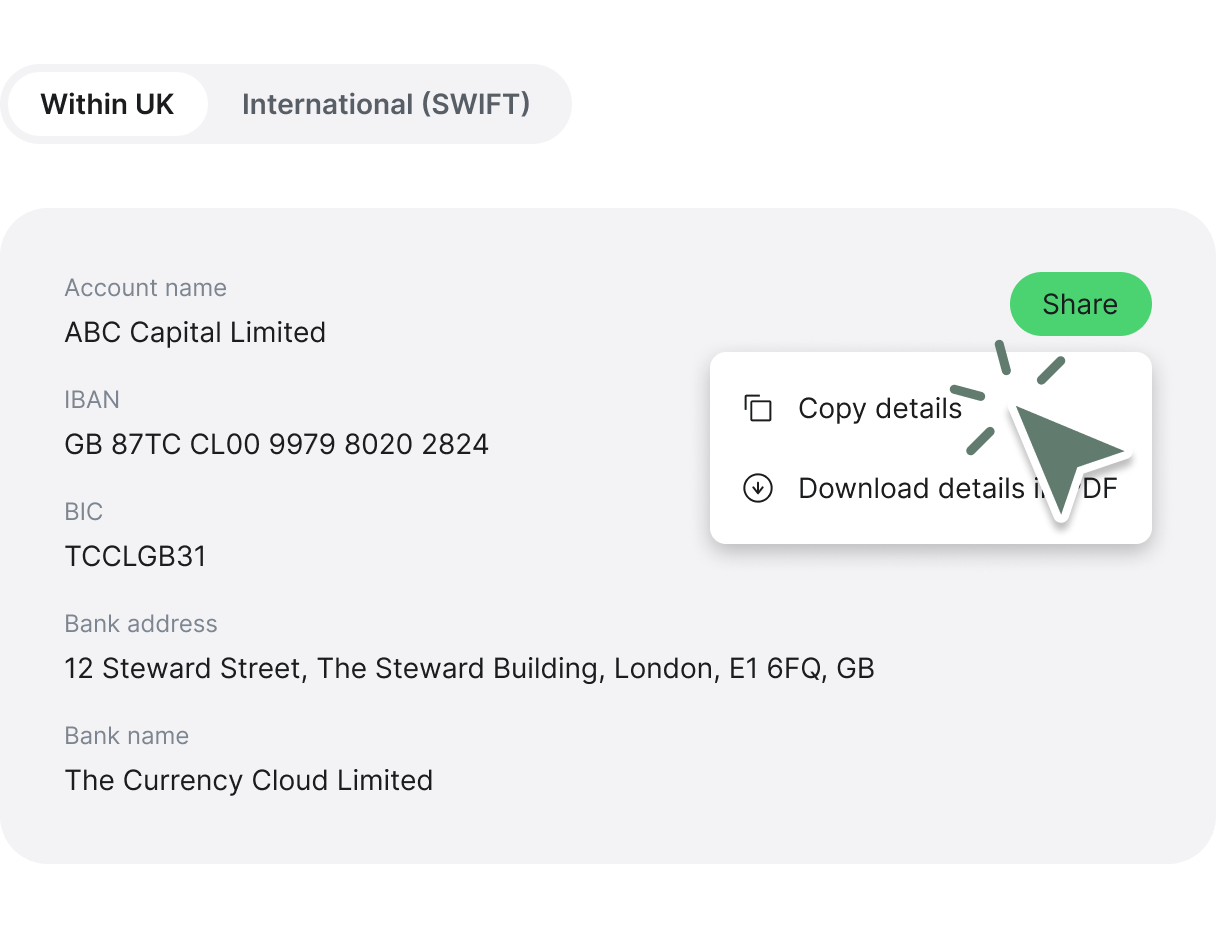Open the green Share button
1216x928 pixels.
(x=1080, y=304)
